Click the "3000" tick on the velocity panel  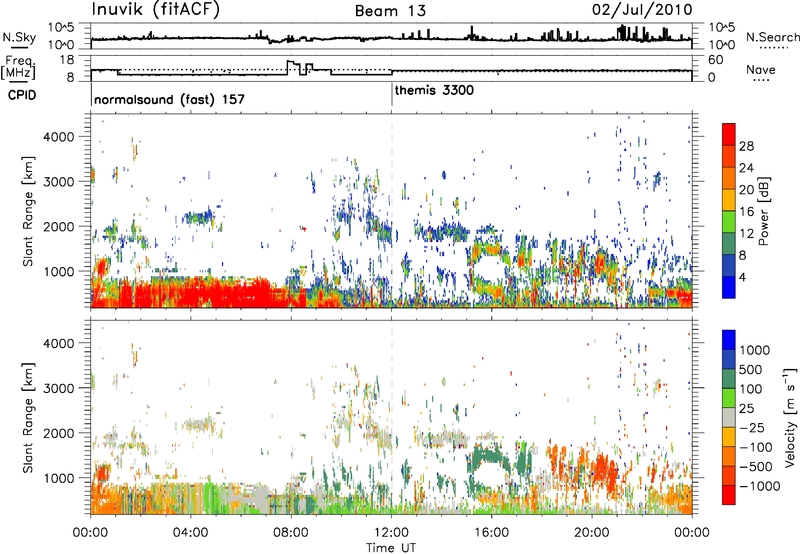[x=58, y=388]
